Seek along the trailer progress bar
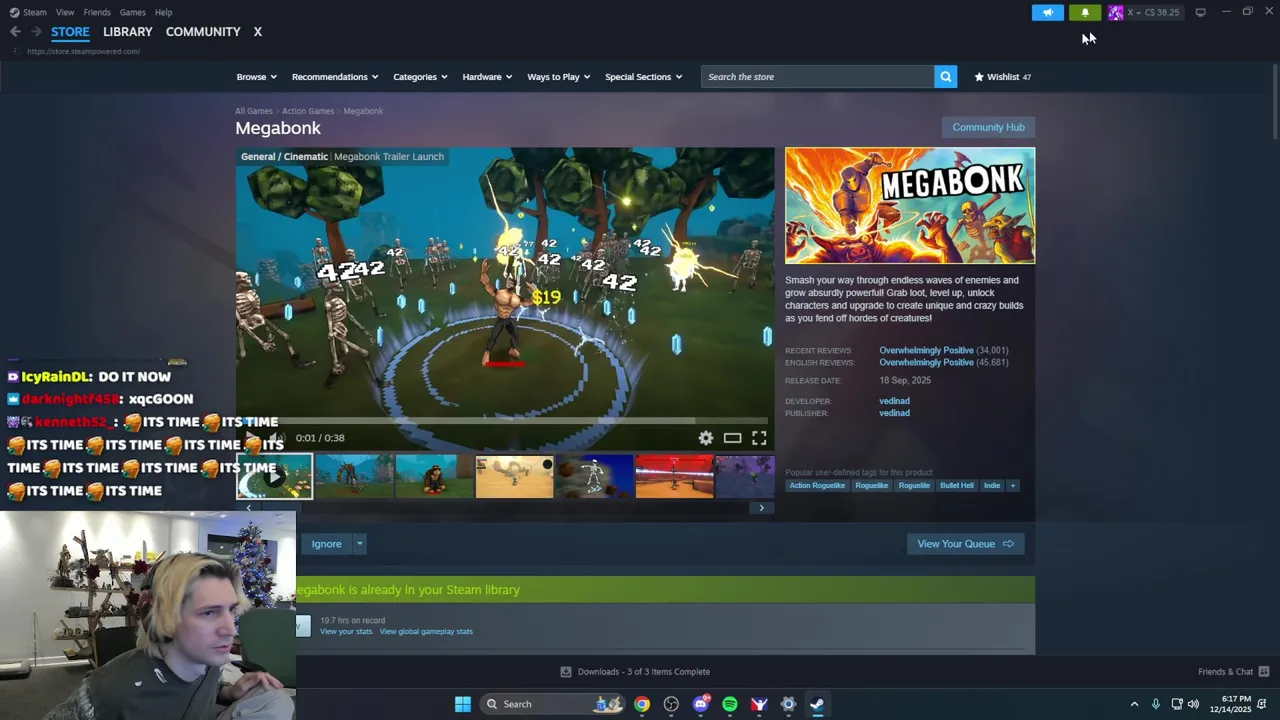The width and height of the screenshot is (1280, 720). pos(504,421)
